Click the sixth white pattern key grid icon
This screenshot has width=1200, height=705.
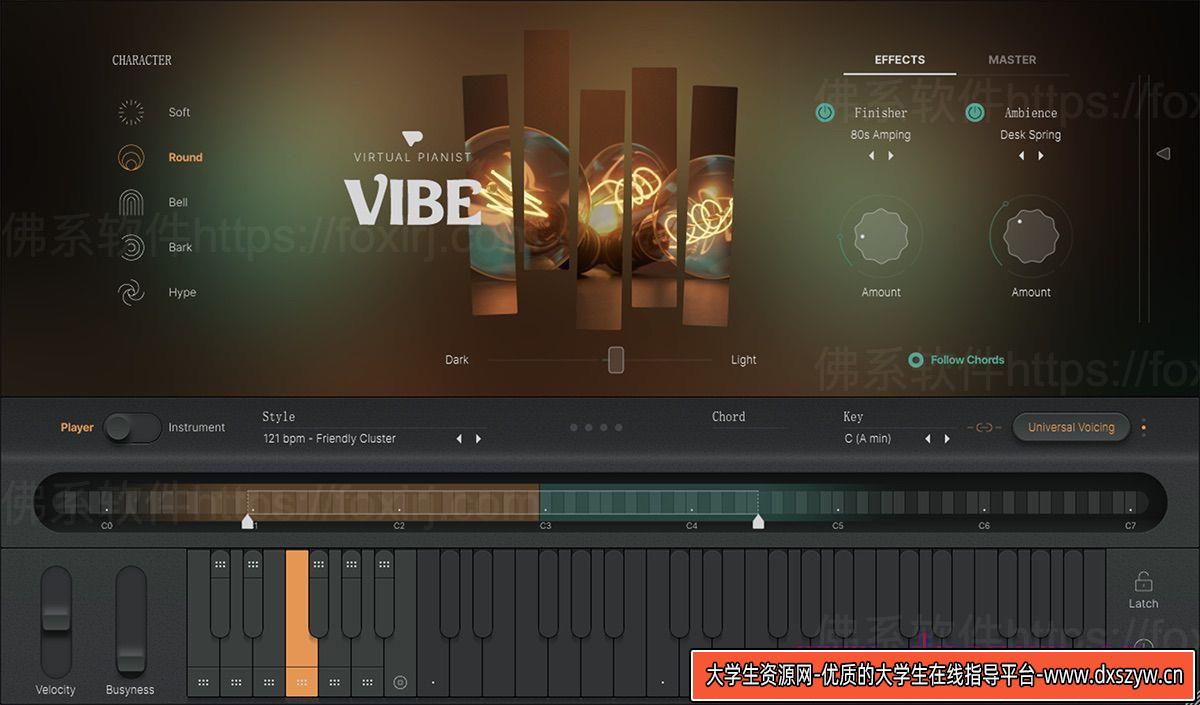pos(368,682)
